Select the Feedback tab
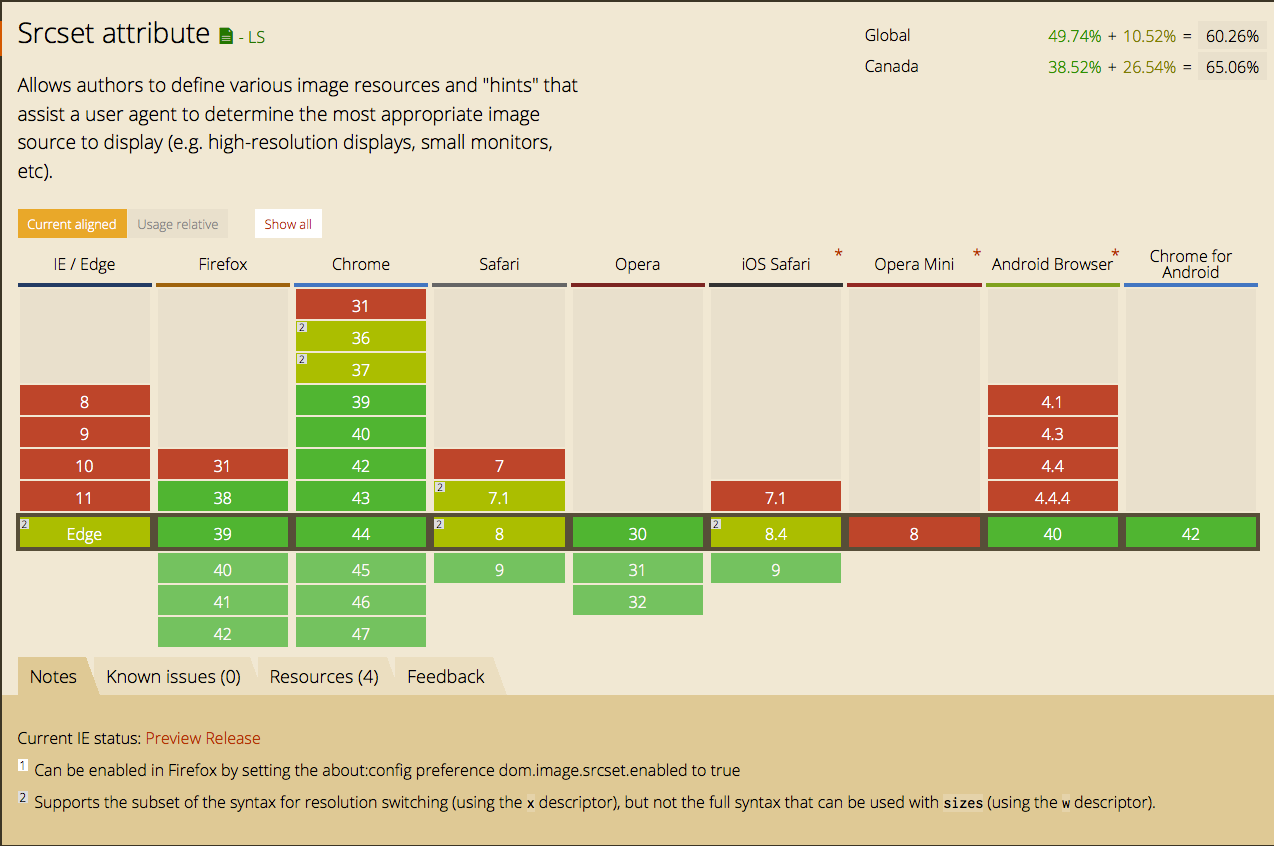The width and height of the screenshot is (1274, 846). click(x=446, y=676)
